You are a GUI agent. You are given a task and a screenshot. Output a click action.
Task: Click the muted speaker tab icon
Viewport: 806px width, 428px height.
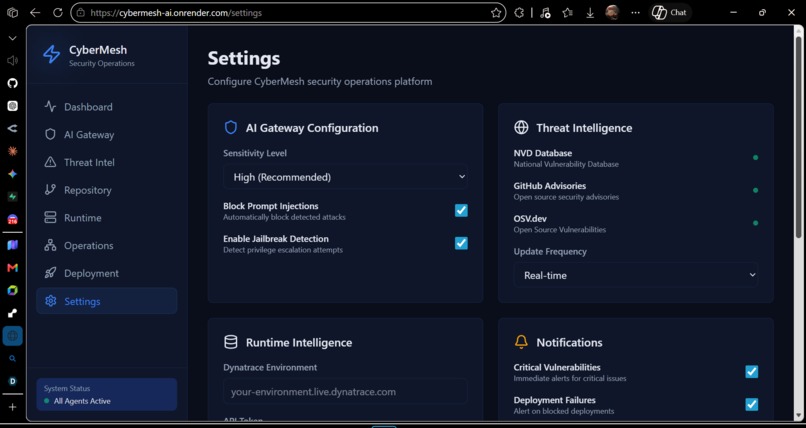pyautogui.click(x=12, y=61)
